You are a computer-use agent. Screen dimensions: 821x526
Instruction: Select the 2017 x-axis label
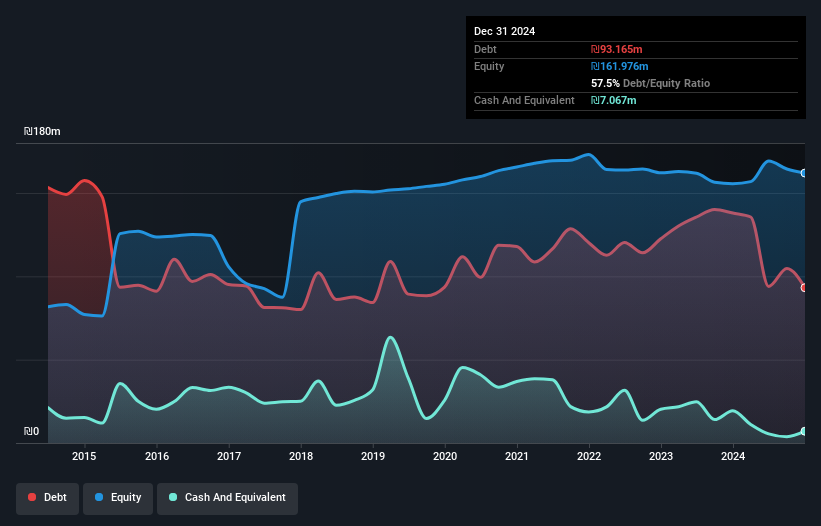click(229, 456)
